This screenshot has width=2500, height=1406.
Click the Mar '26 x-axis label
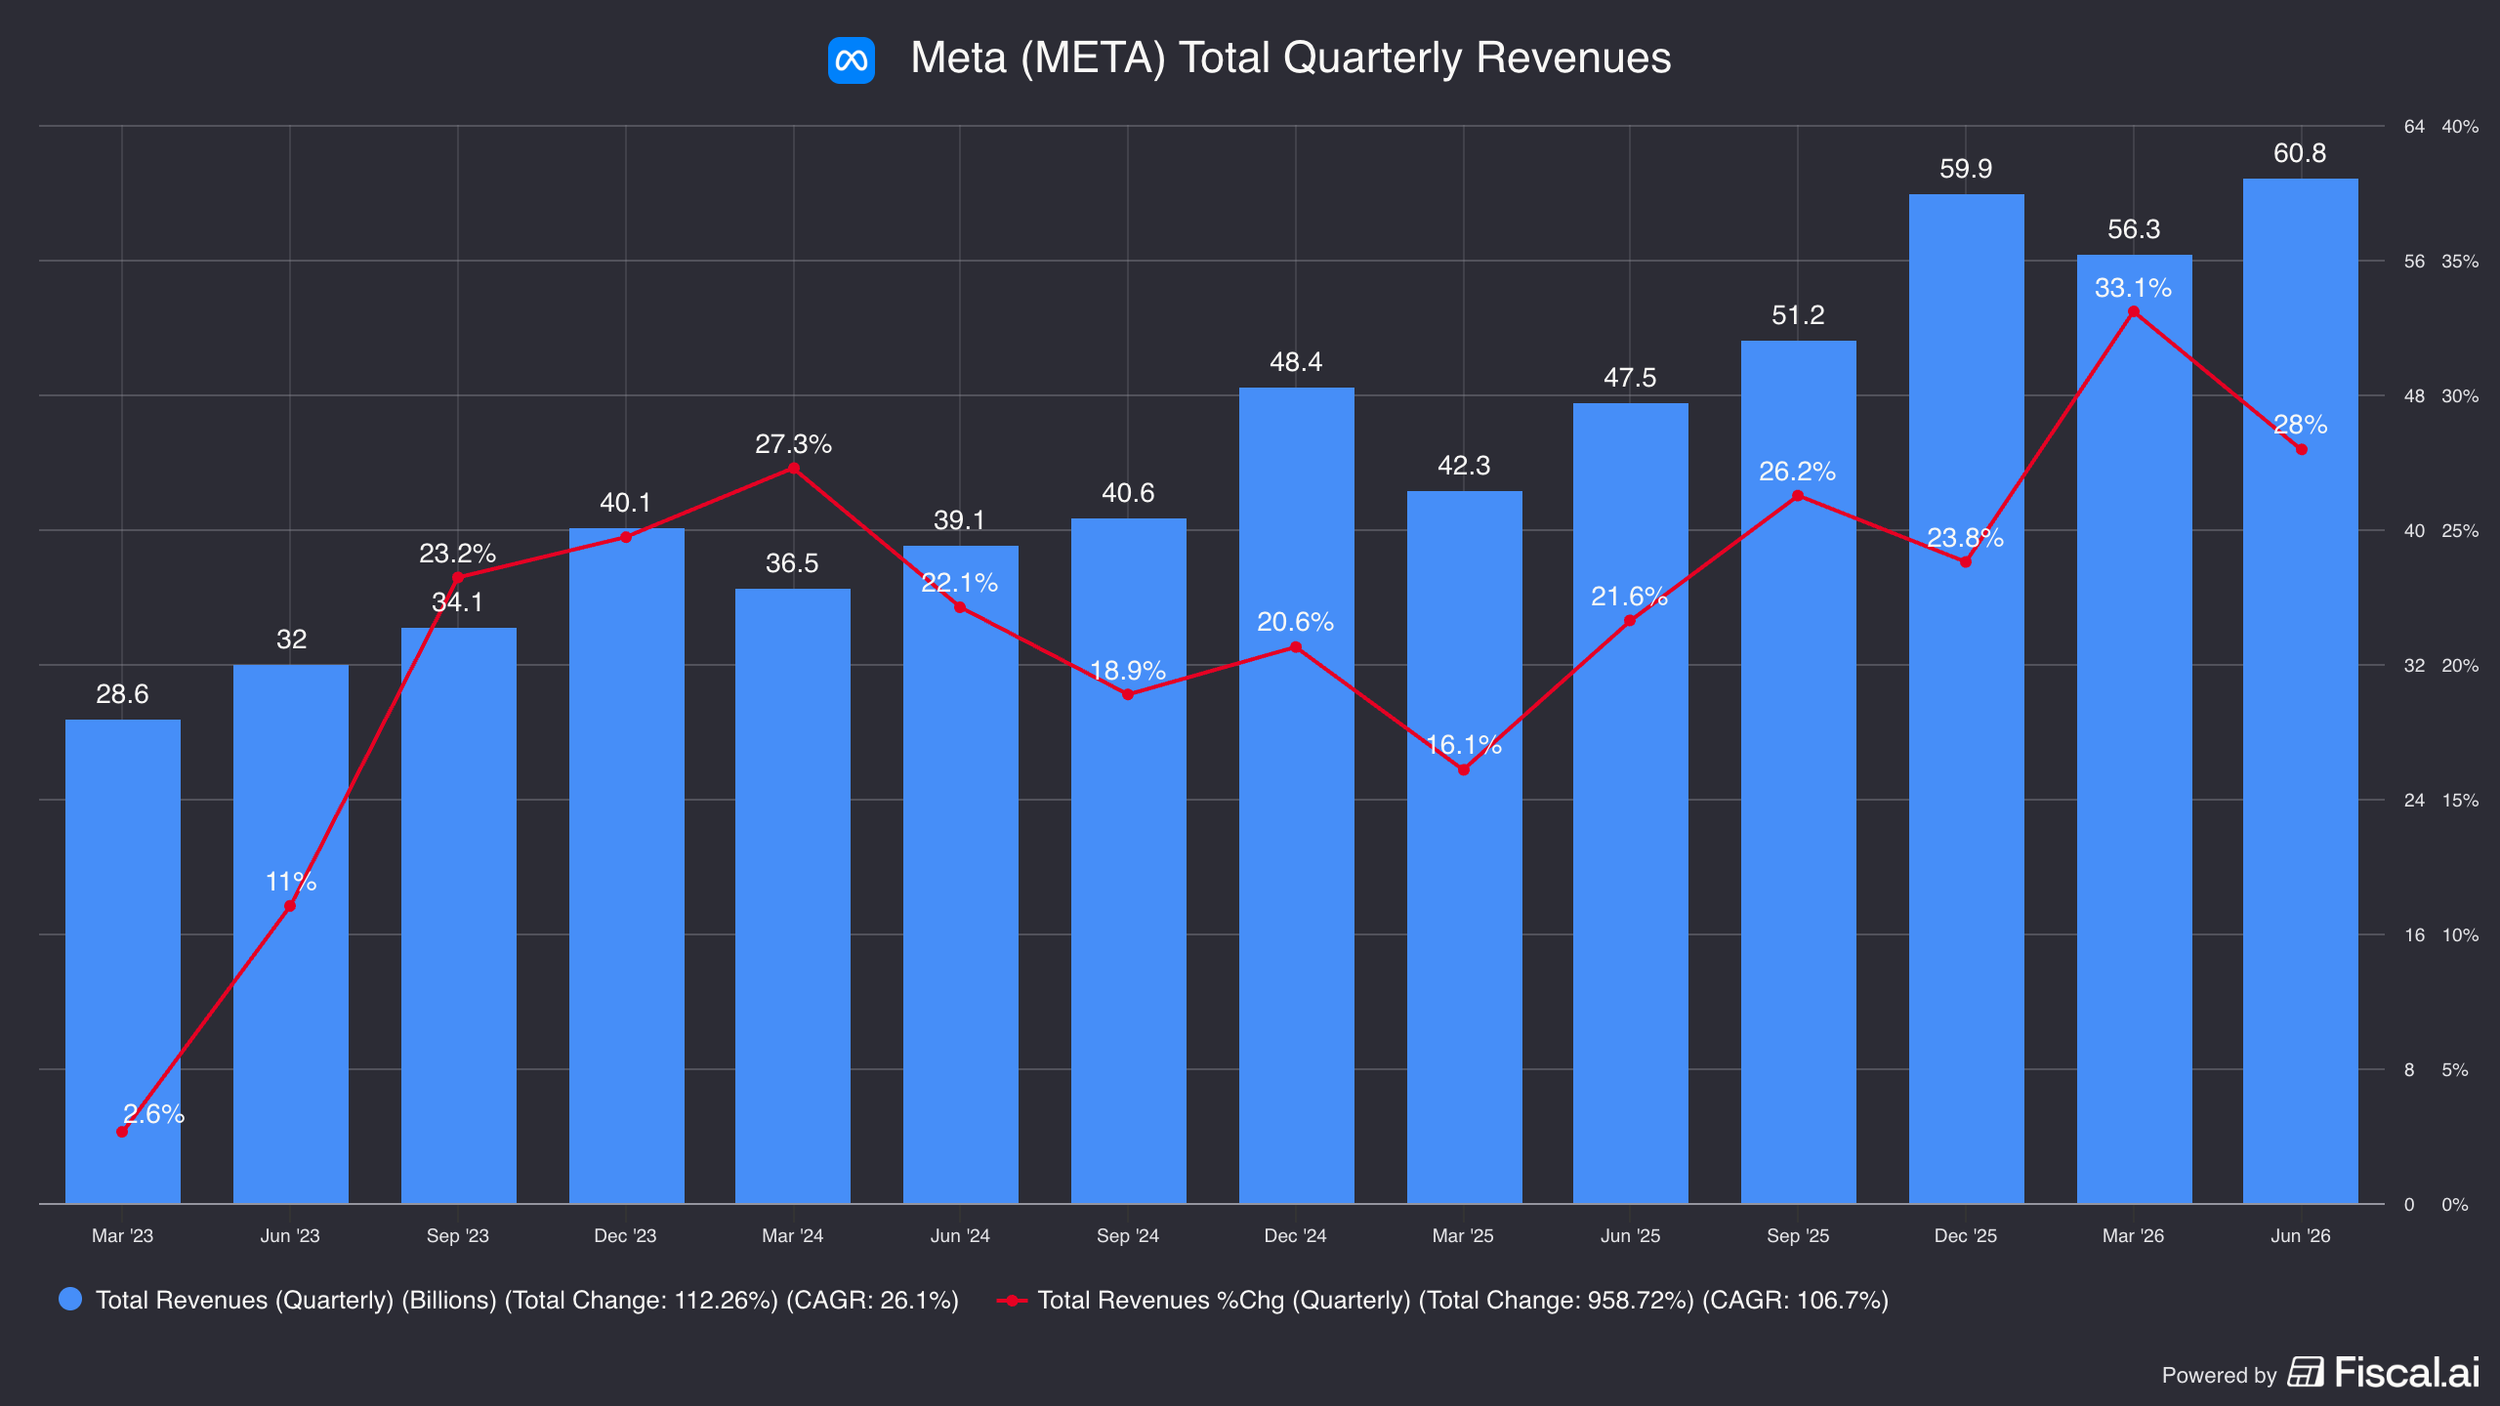click(x=2133, y=1236)
